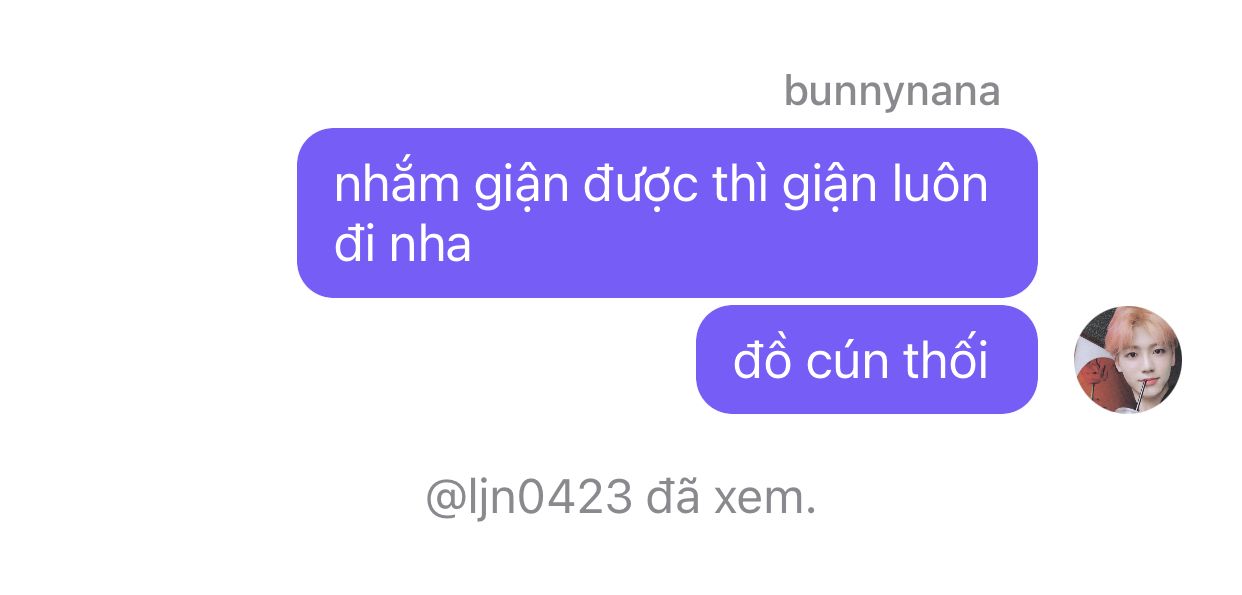Open ljn0423's profile from the read receipt
This screenshot has height=595, width=1242.
tap(529, 498)
